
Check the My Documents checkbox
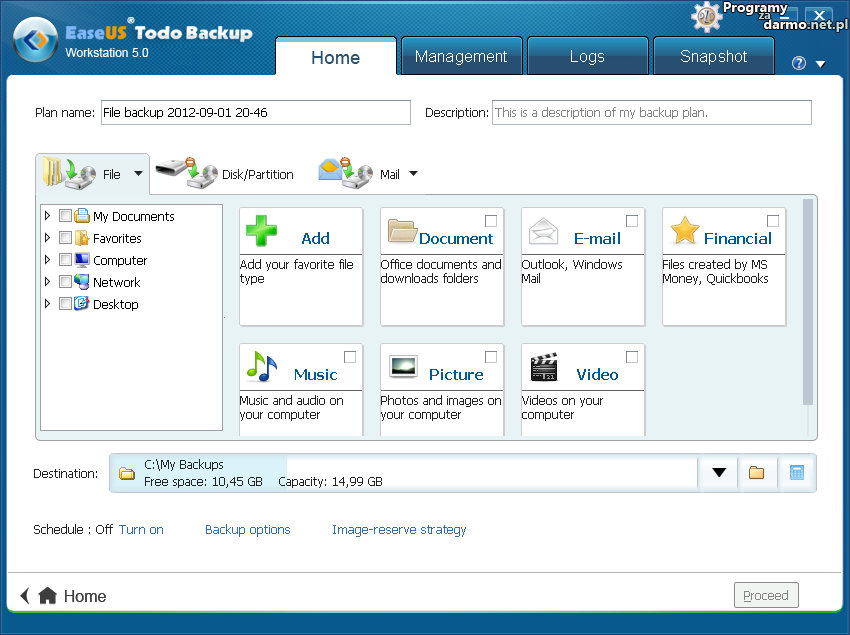pyautogui.click(x=66, y=216)
